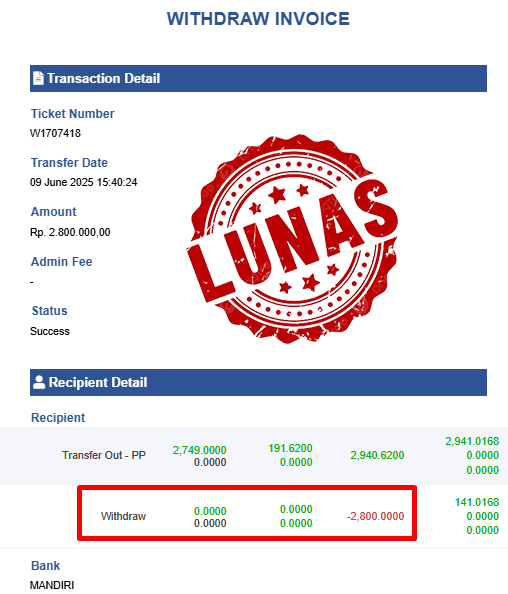Click the value 191.6200
The image size is (508, 594).
[290, 448]
